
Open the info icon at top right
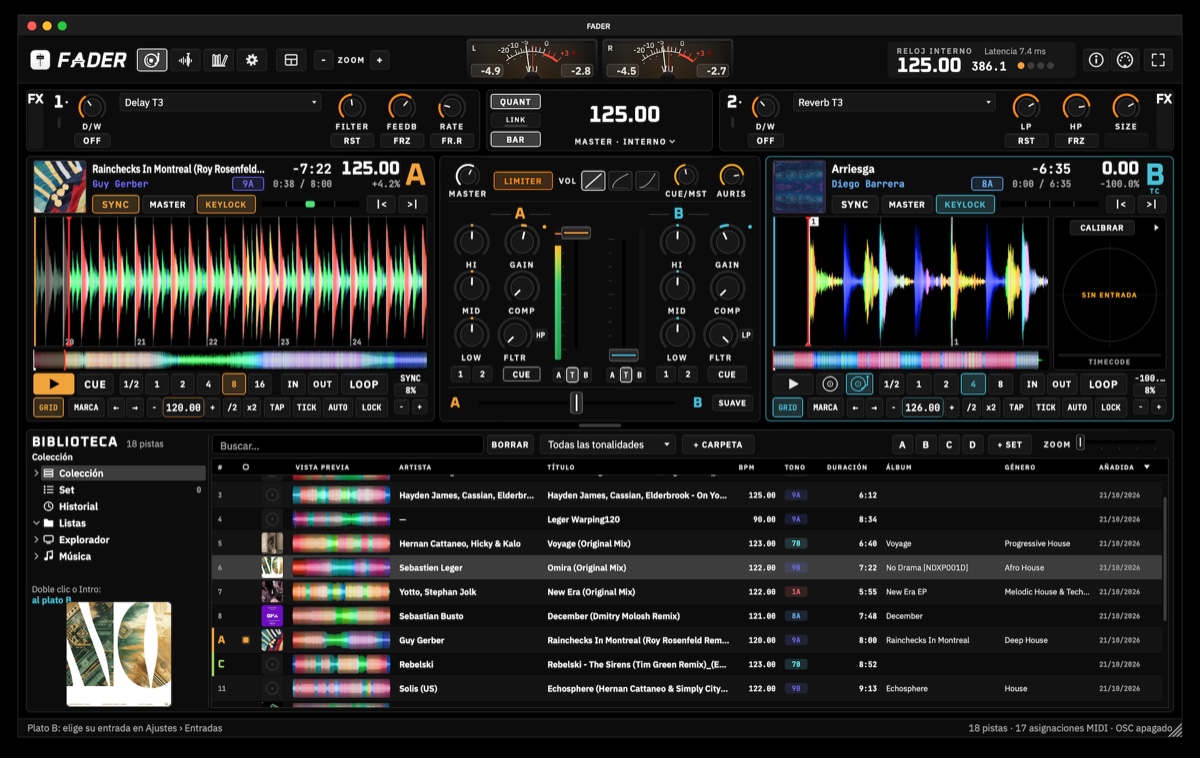(1096, 60)
